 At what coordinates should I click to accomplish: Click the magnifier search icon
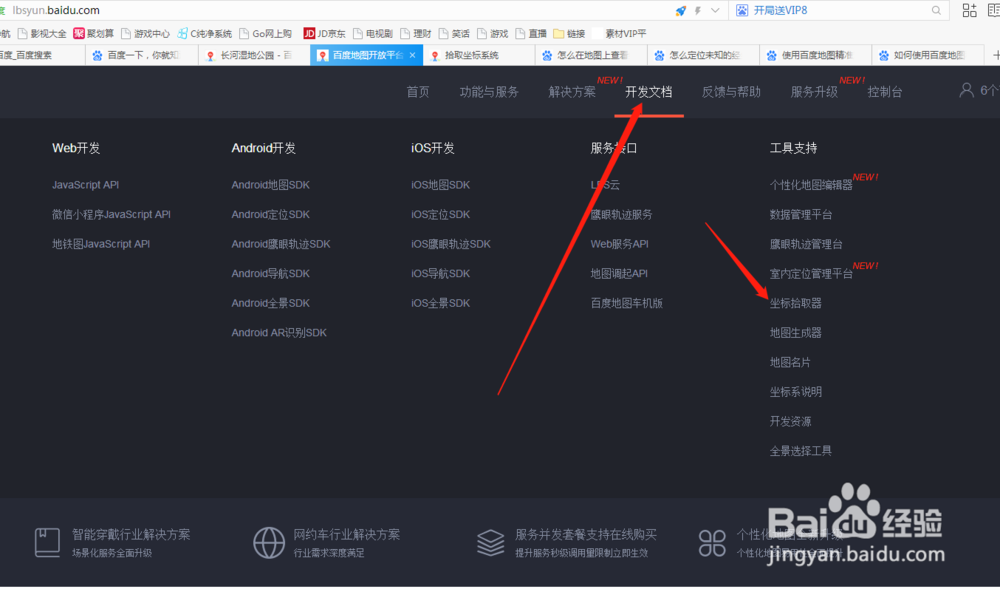pos(936,10)
